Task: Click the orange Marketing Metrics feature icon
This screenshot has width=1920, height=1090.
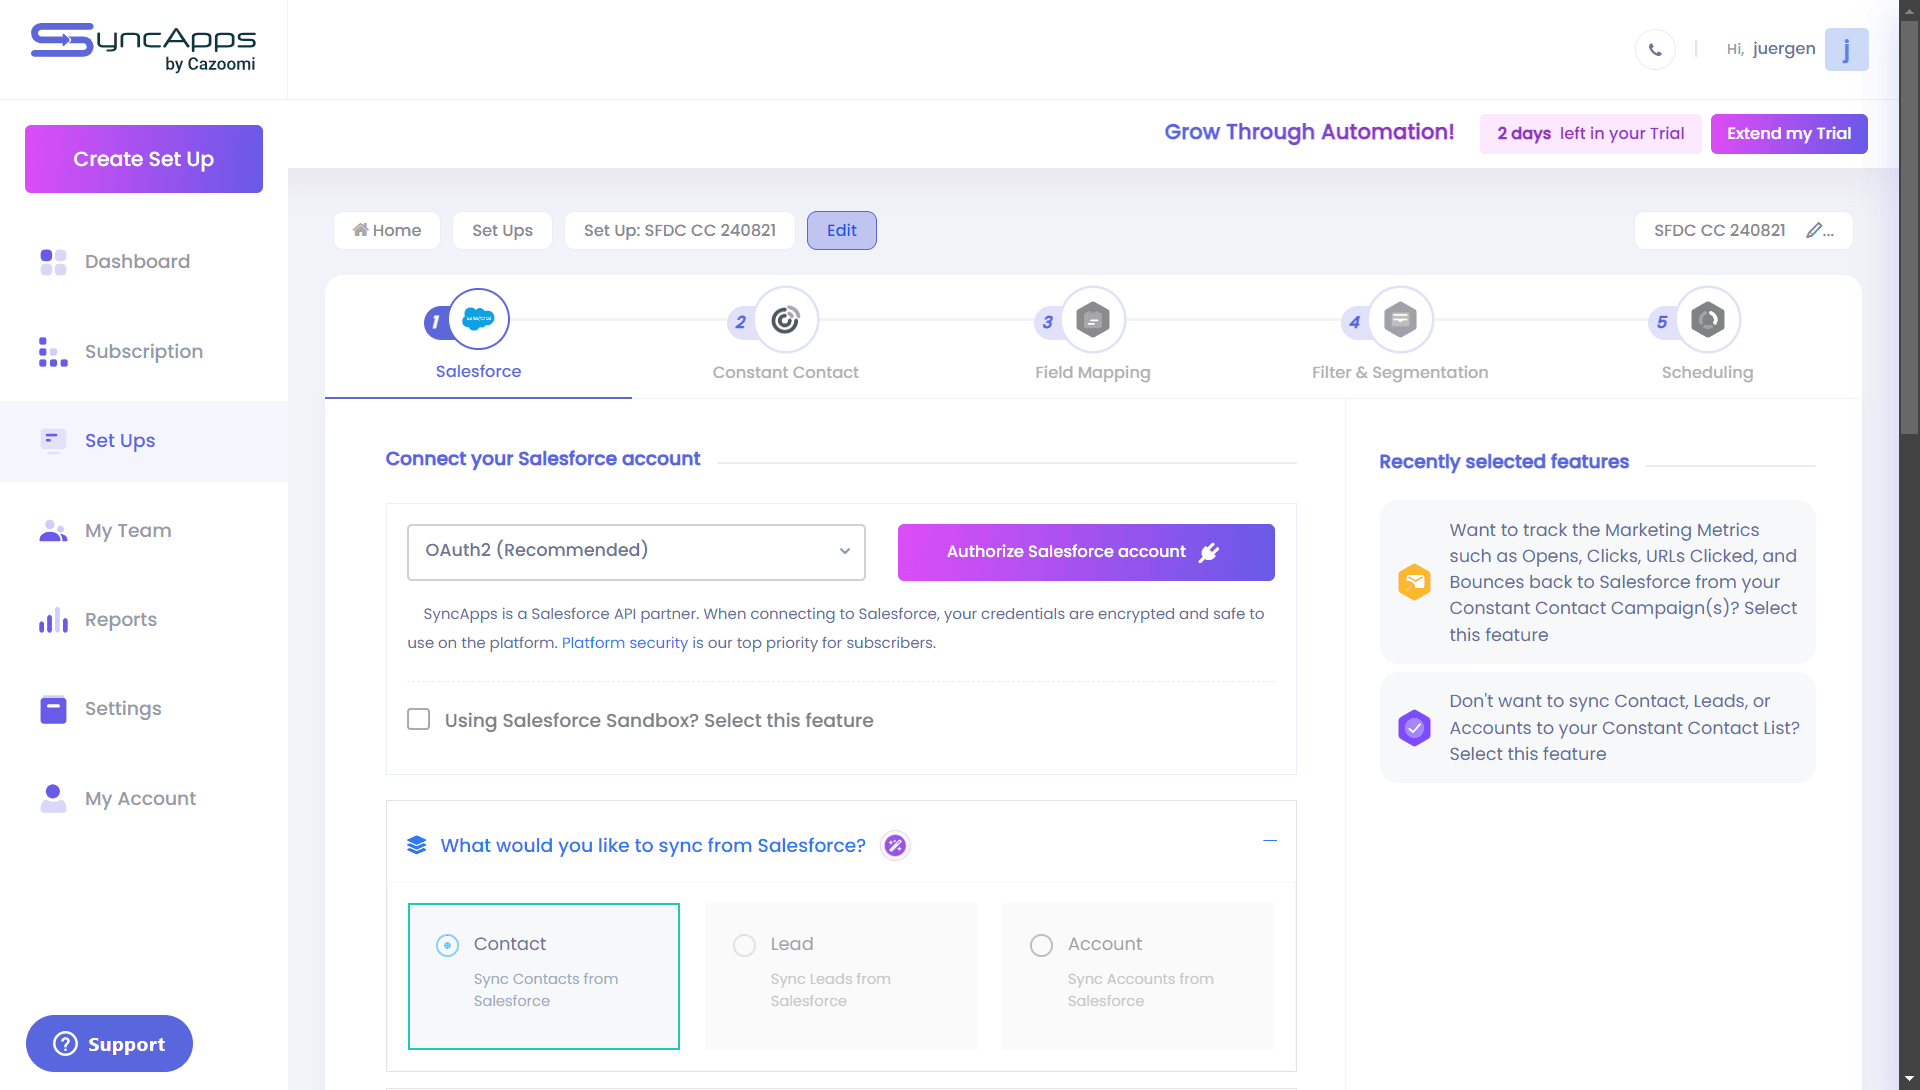Action: click(x=1414, y=582)
